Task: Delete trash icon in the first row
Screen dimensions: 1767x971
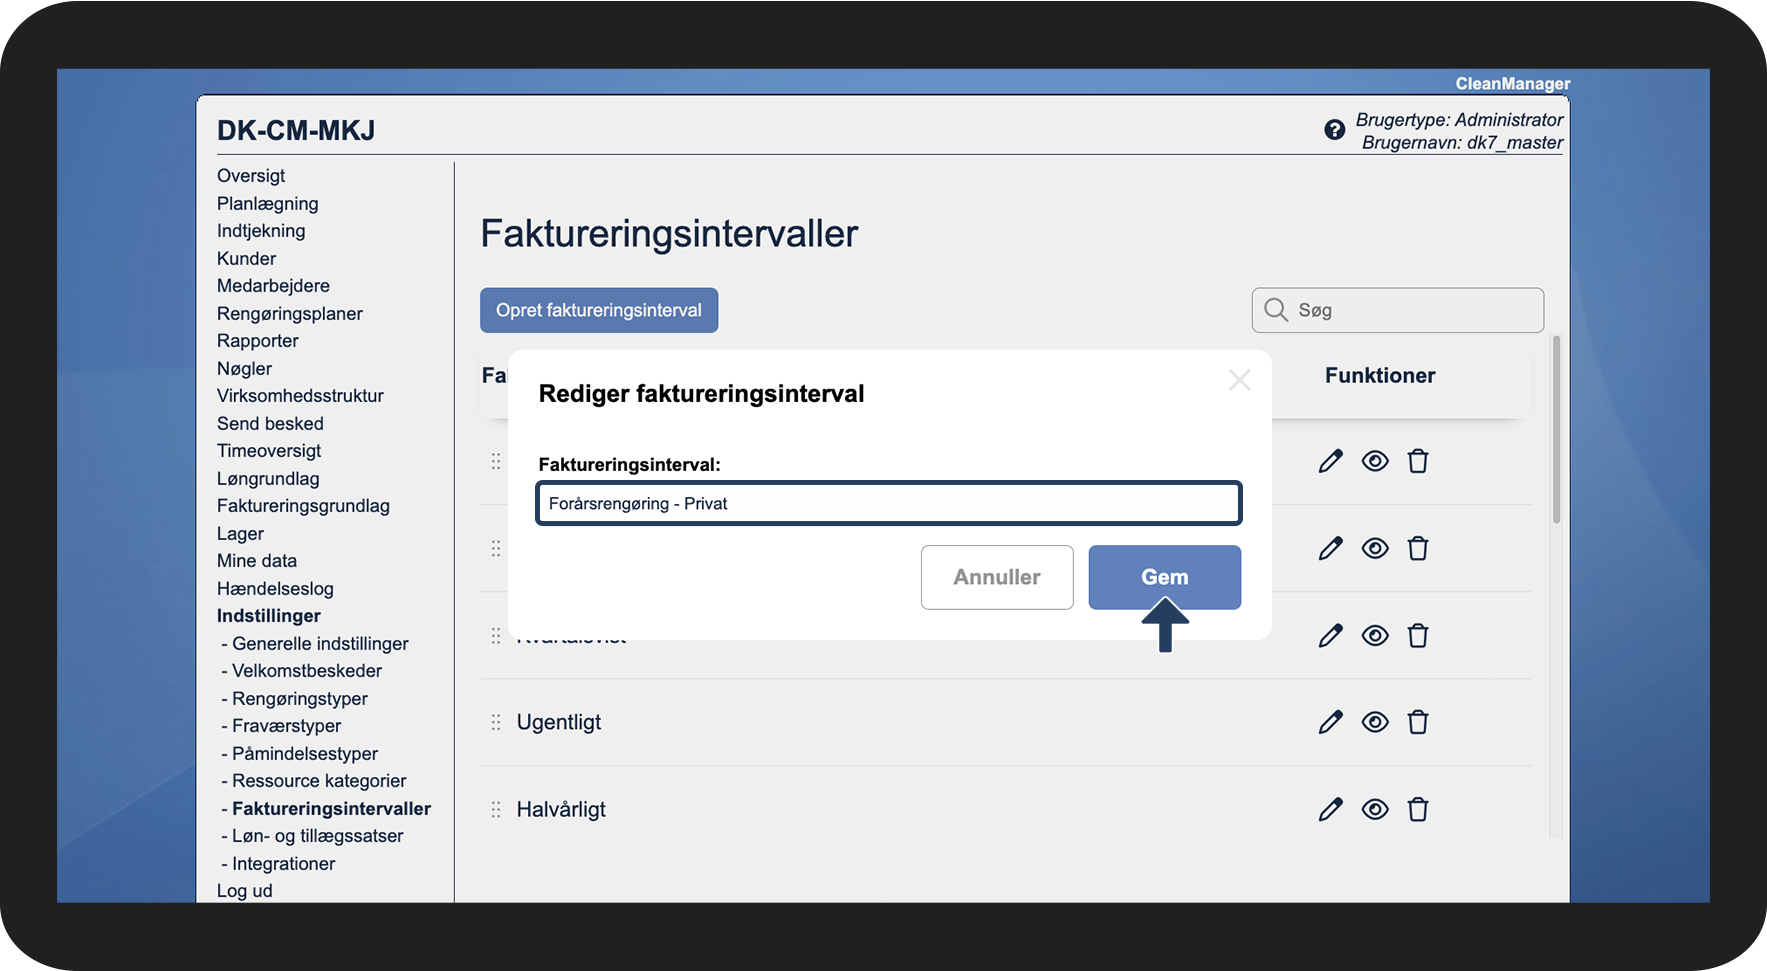Action: tap(1418, 461)
